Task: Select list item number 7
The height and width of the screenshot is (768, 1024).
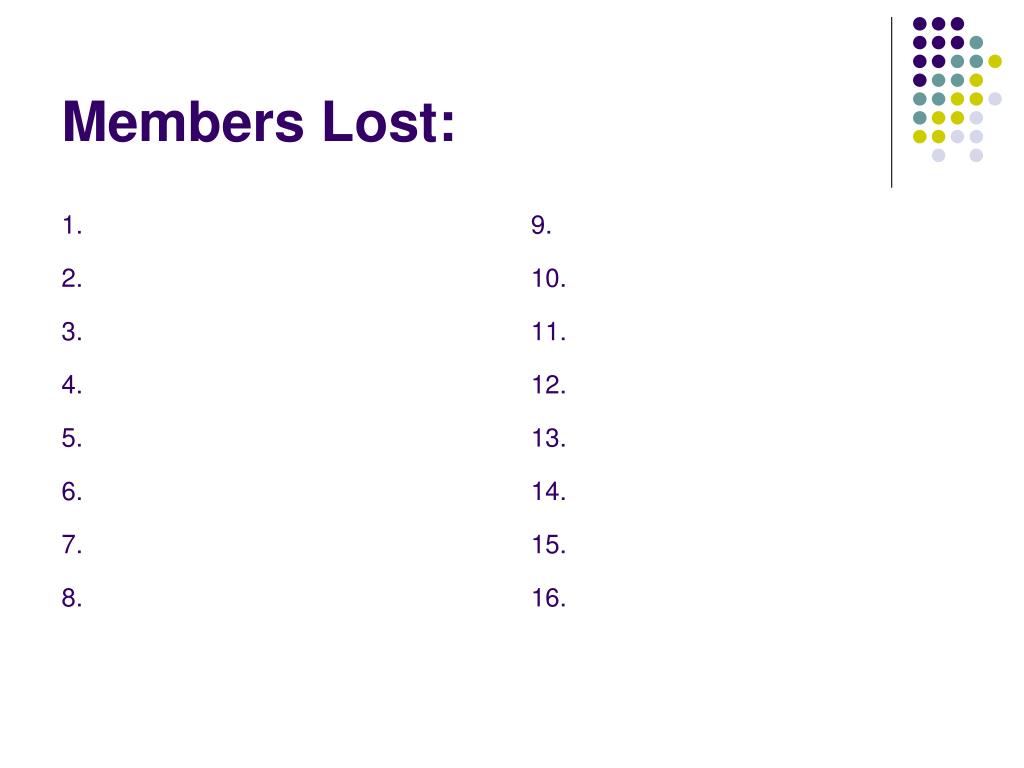Action: pos(72,545)
